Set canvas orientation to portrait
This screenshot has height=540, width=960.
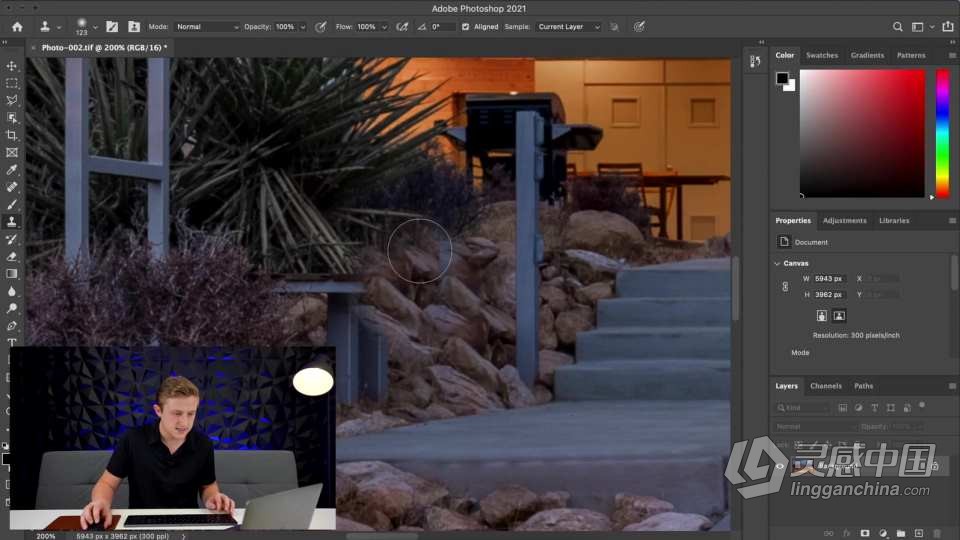coord(822,316)
